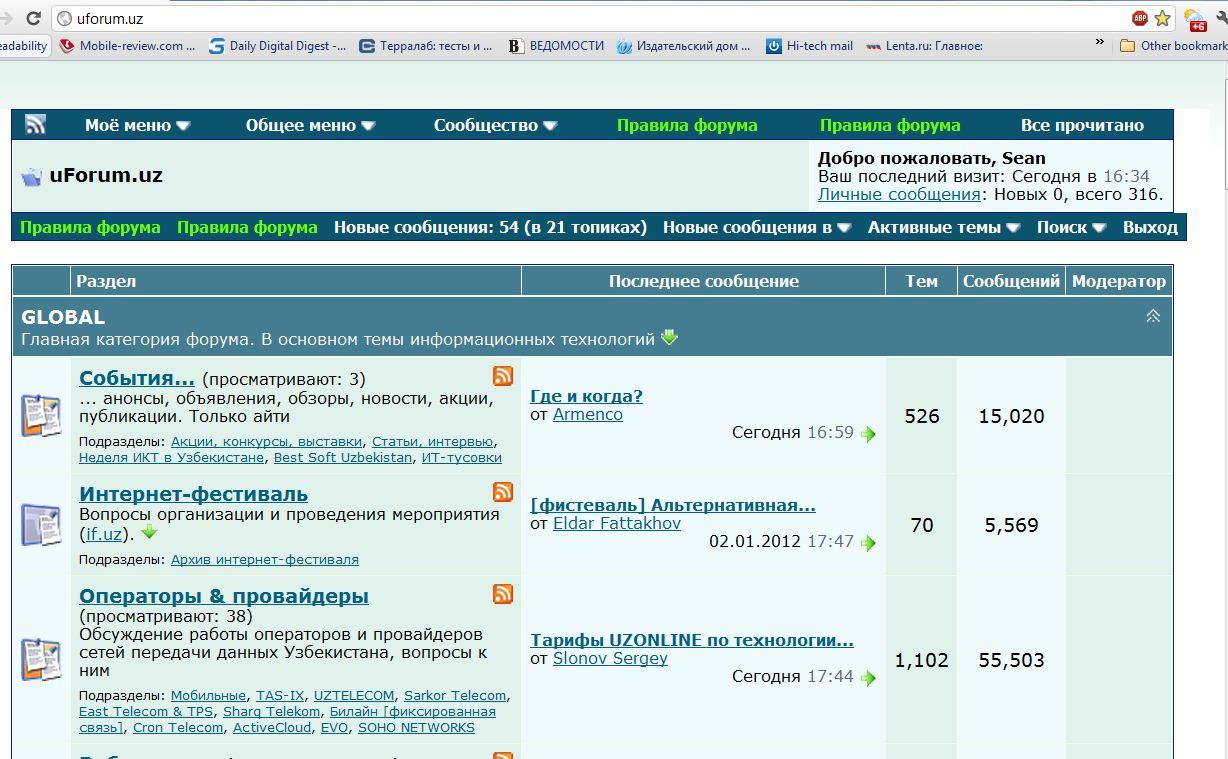Open the TAS-IX subforum
Screen dimensions: 1228x759
[280, 695]
